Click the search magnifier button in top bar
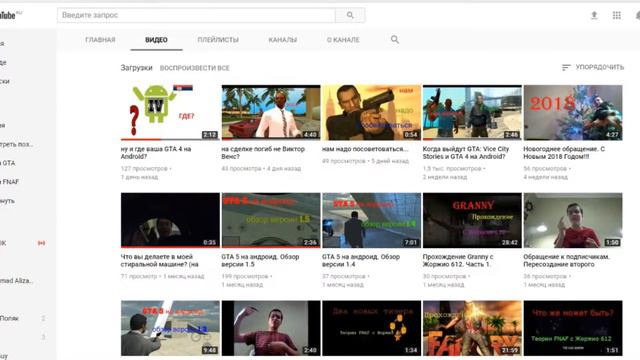 tap(350, 15)
